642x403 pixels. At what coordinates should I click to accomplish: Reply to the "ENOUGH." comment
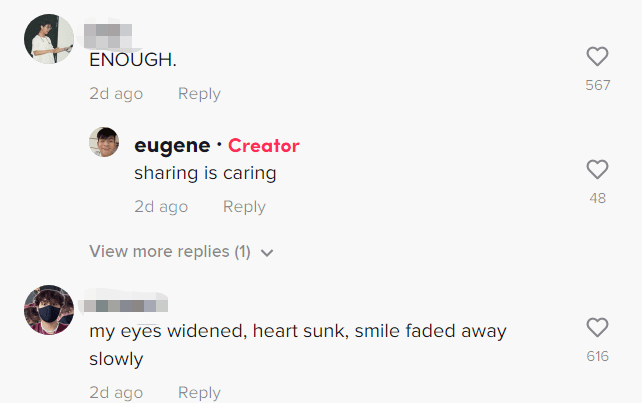click(199, 93)
